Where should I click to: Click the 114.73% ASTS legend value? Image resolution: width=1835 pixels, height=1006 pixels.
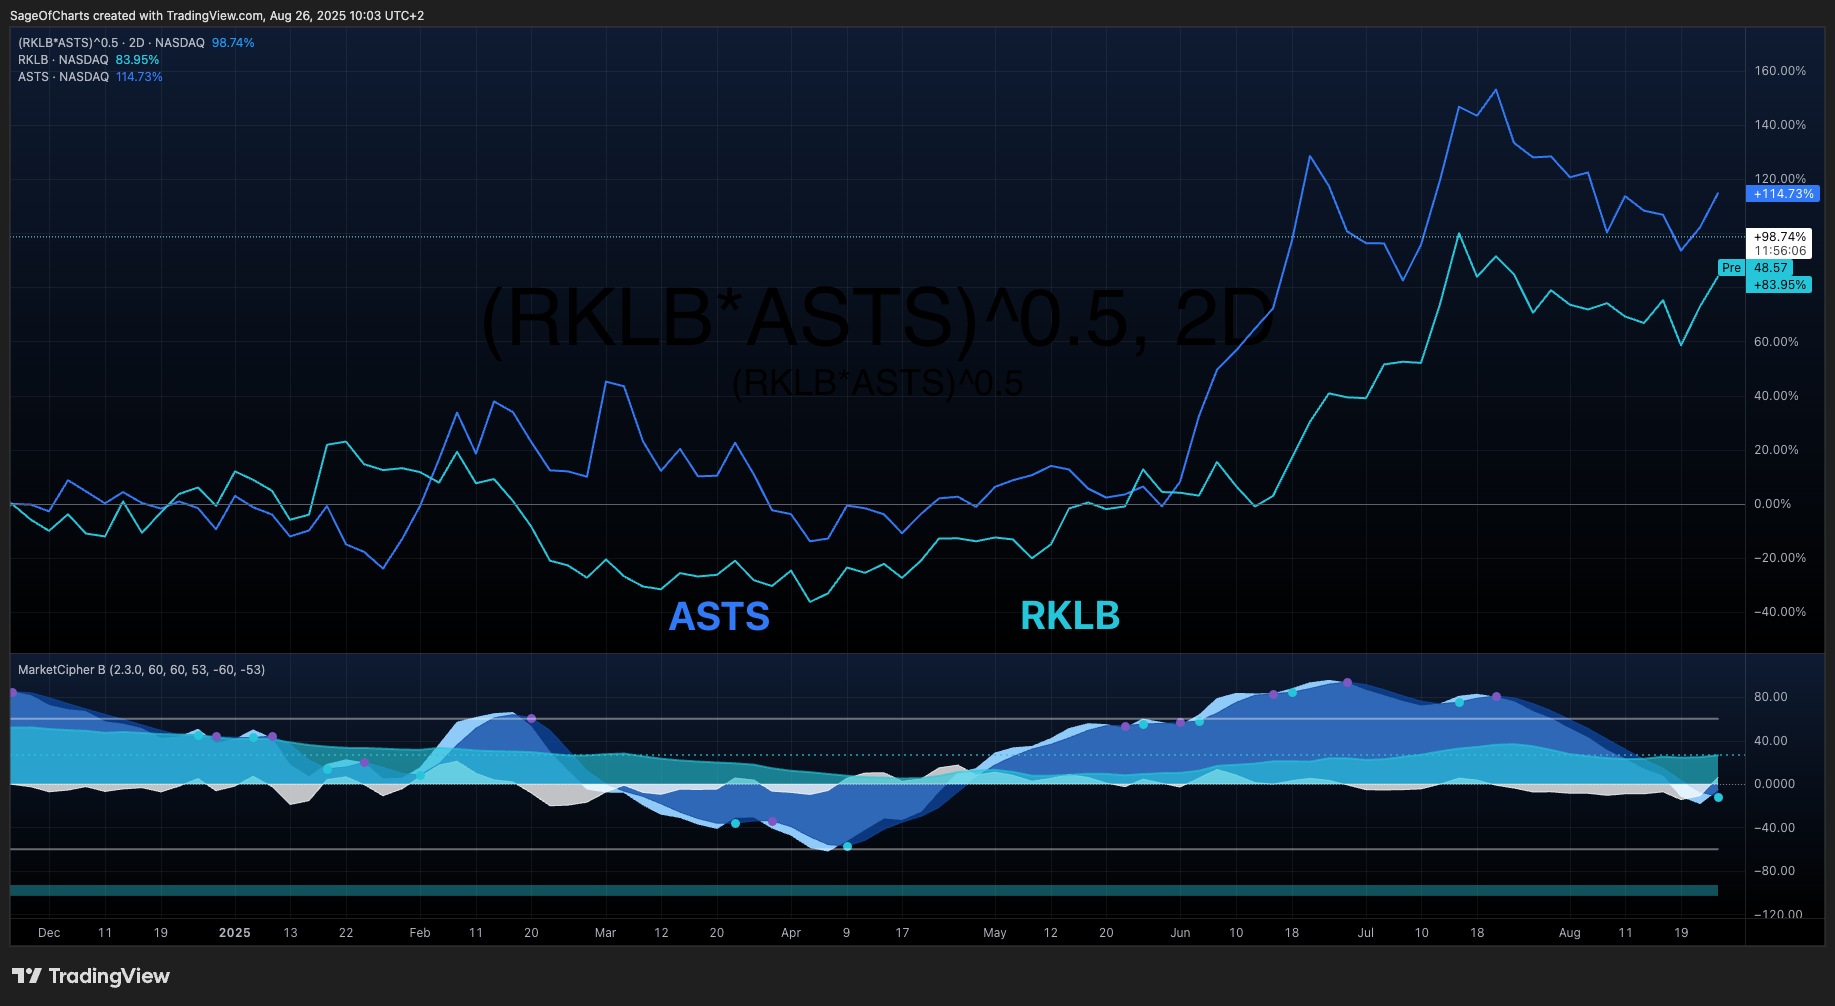point(139,77)
